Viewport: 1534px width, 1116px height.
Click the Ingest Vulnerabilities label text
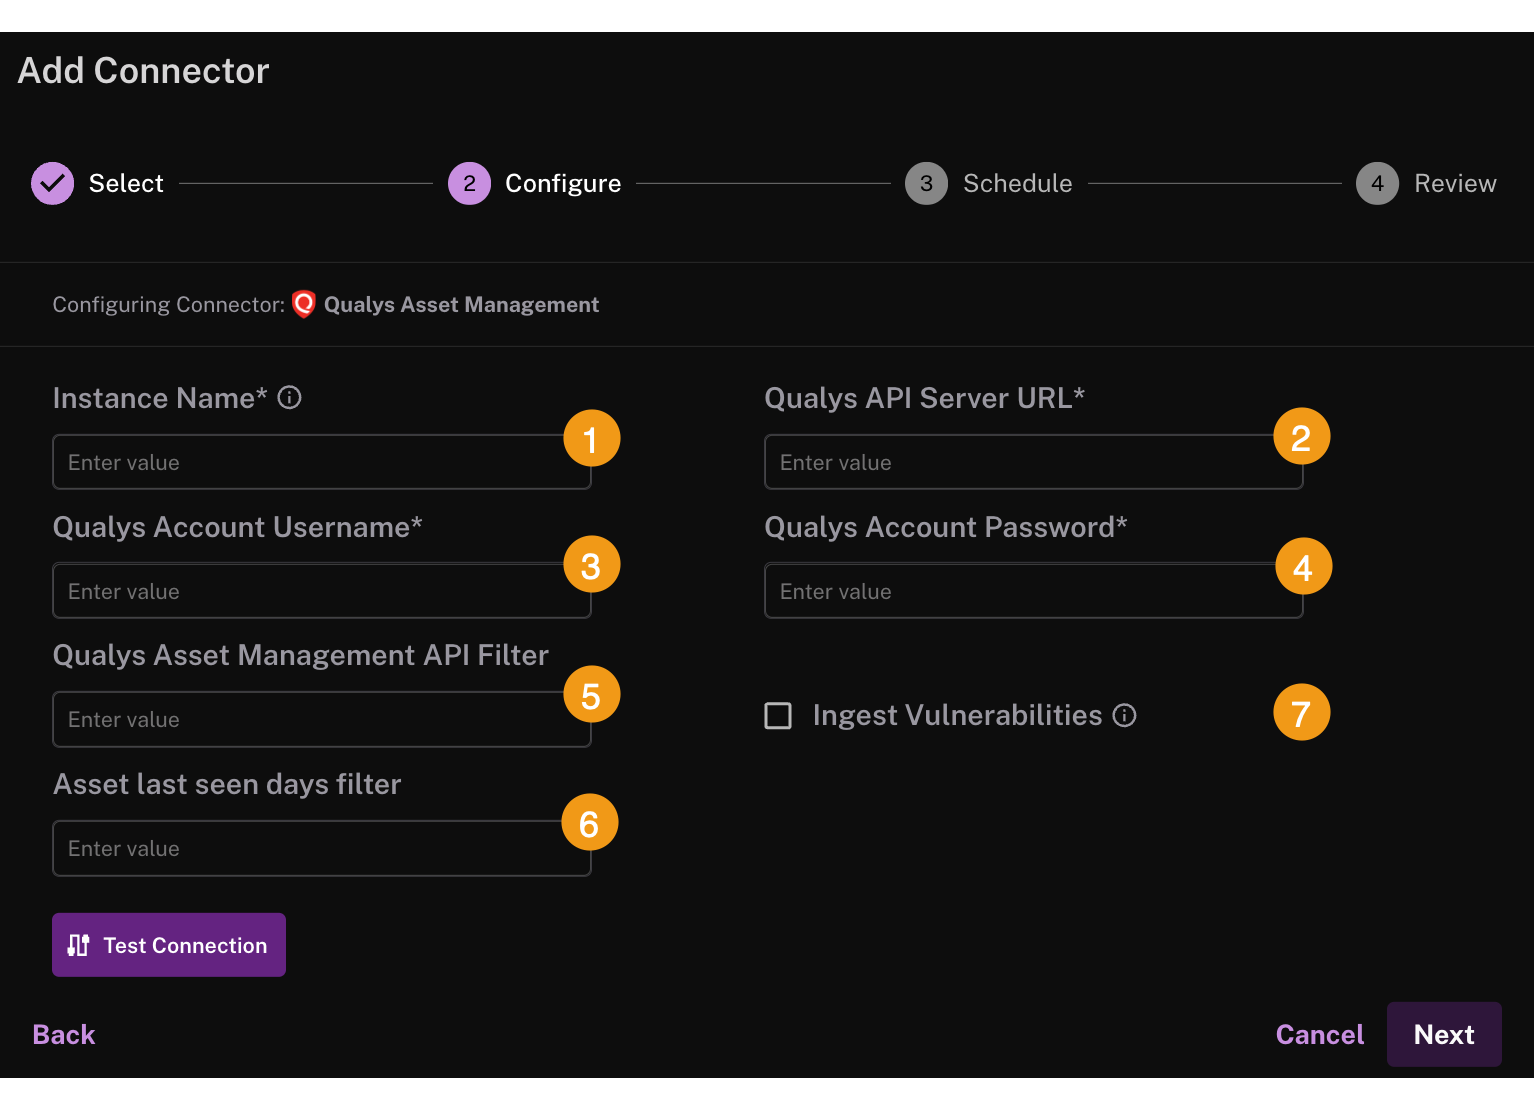click(958, 715)
